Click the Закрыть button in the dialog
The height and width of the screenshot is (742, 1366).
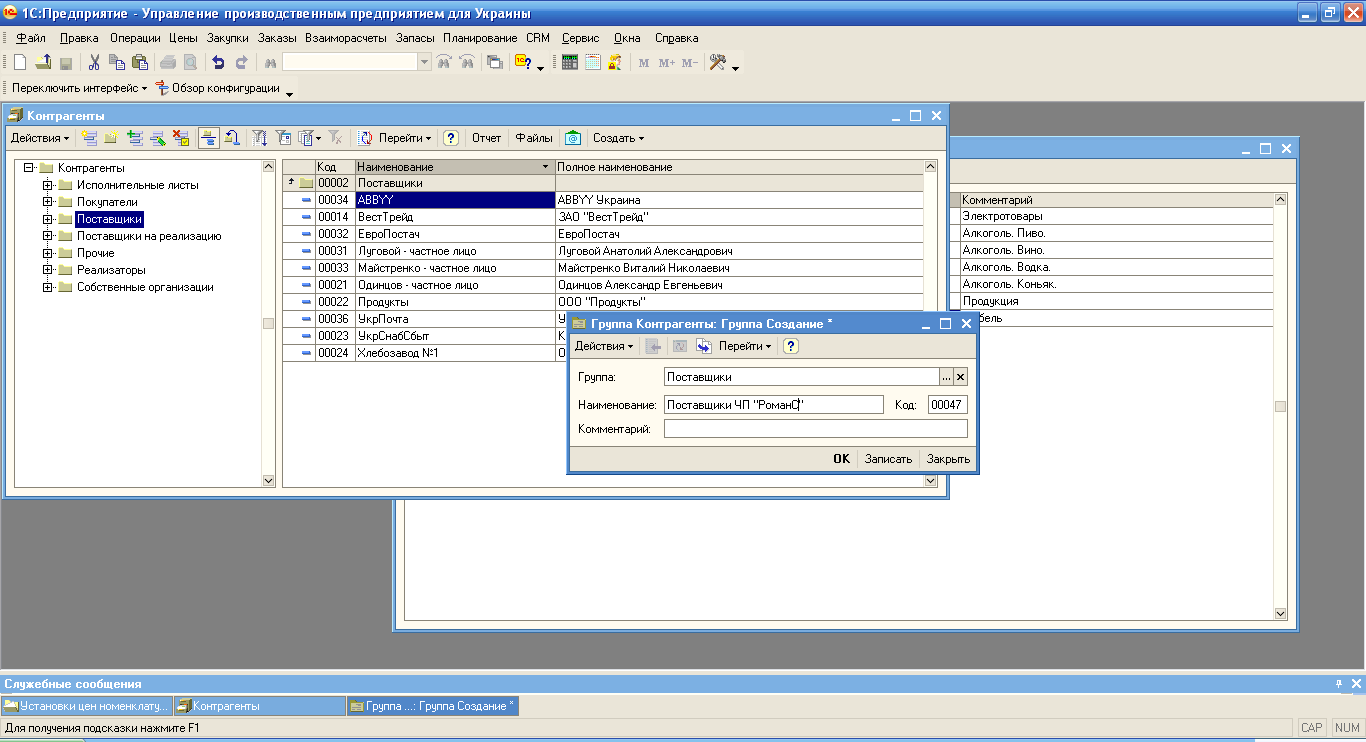948,459
